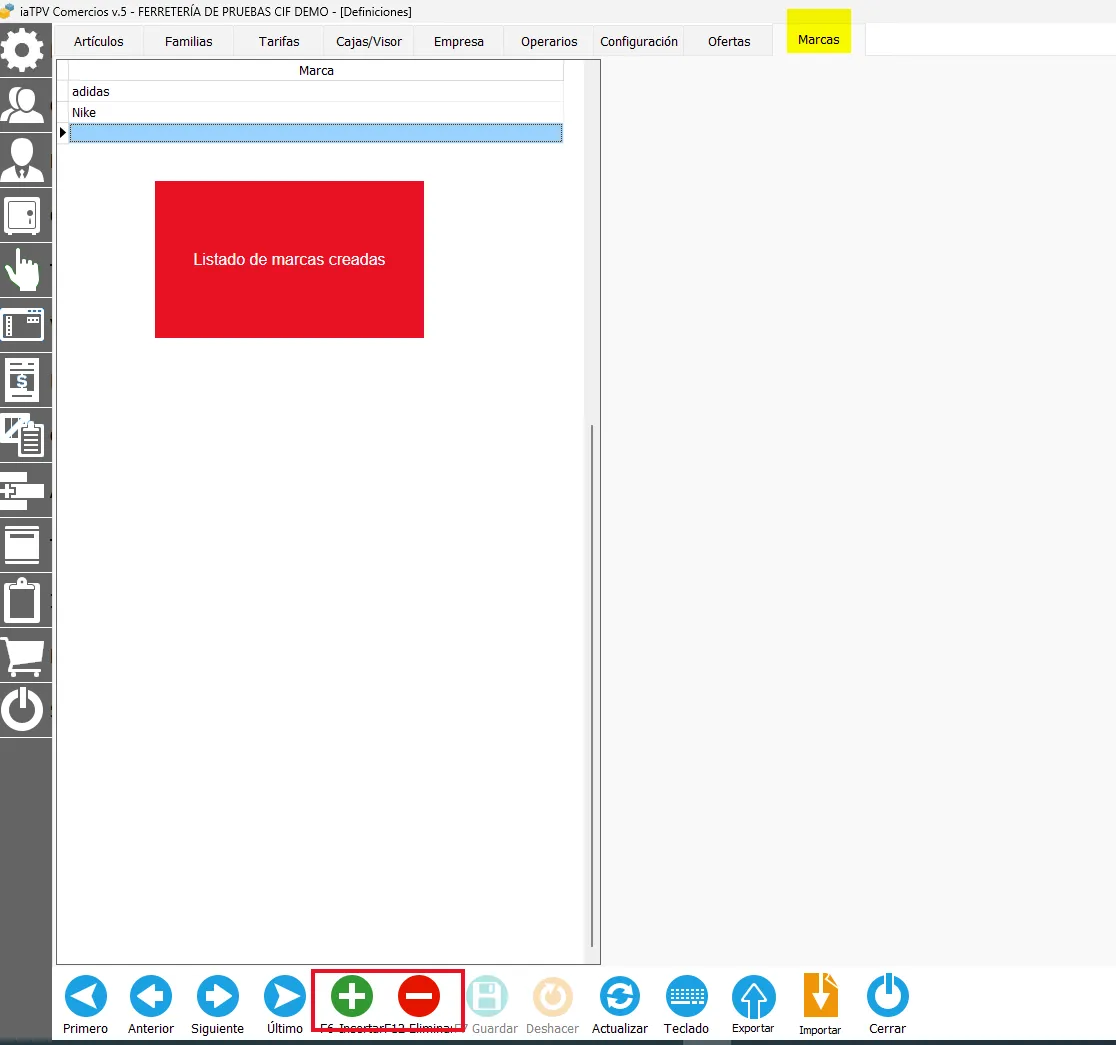Click the Actualizar refresh icon
The width and height of the screenshot is (1116, 1045).
620,996
